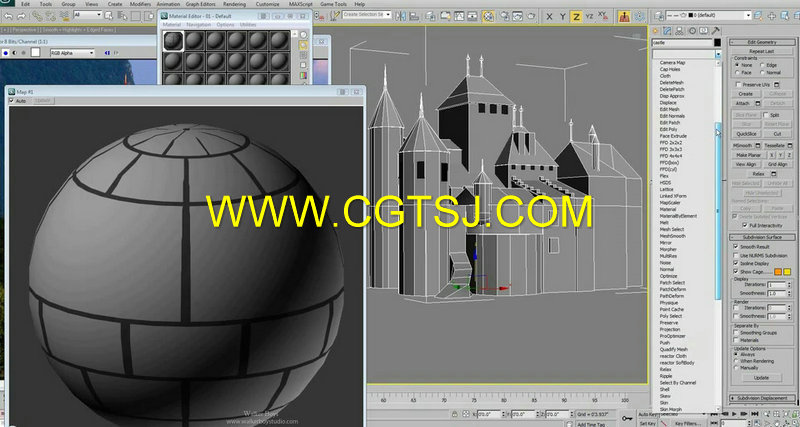The width and height of the screenshot is (800, 427).
Task: Collapse the Edit Geometry rollout
Action: 762,42
